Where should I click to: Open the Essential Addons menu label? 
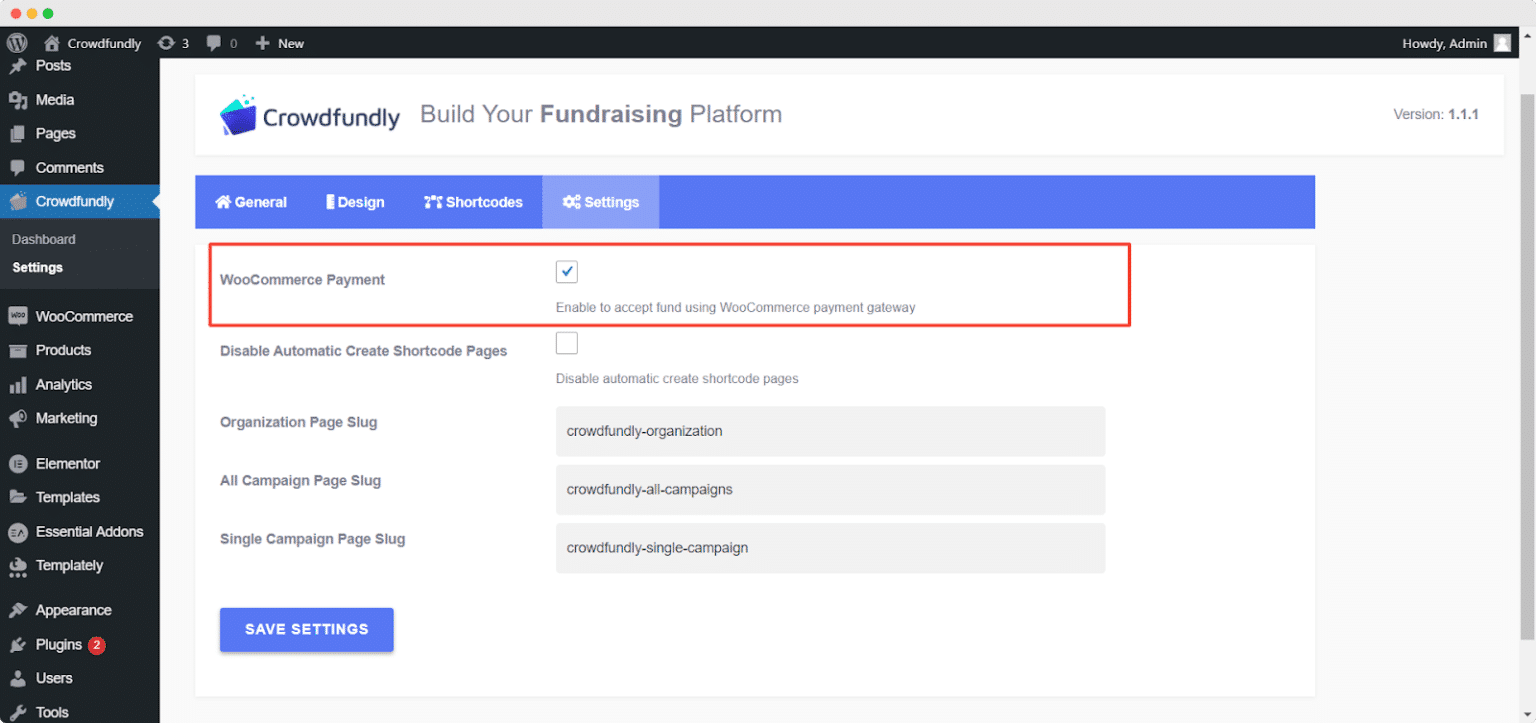90,532
